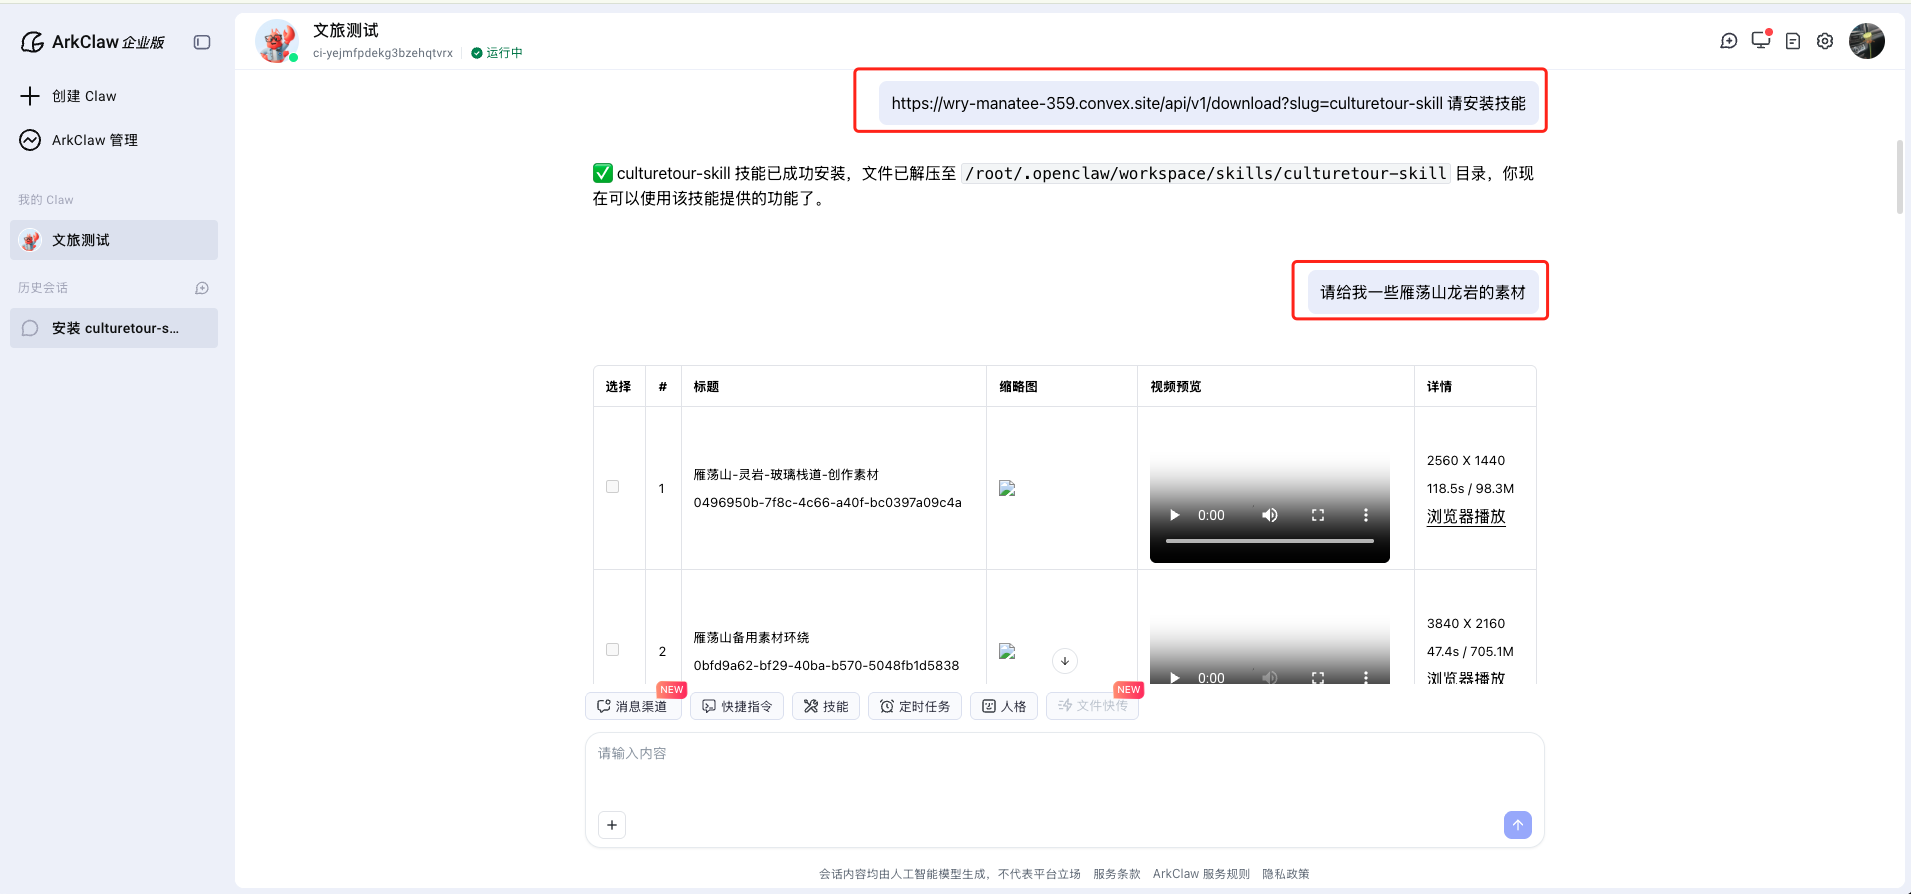Viewport: 1911px width, 894px height.
Task: Click the 3840 X 2160 resolution text
Action: [1466, 624]
